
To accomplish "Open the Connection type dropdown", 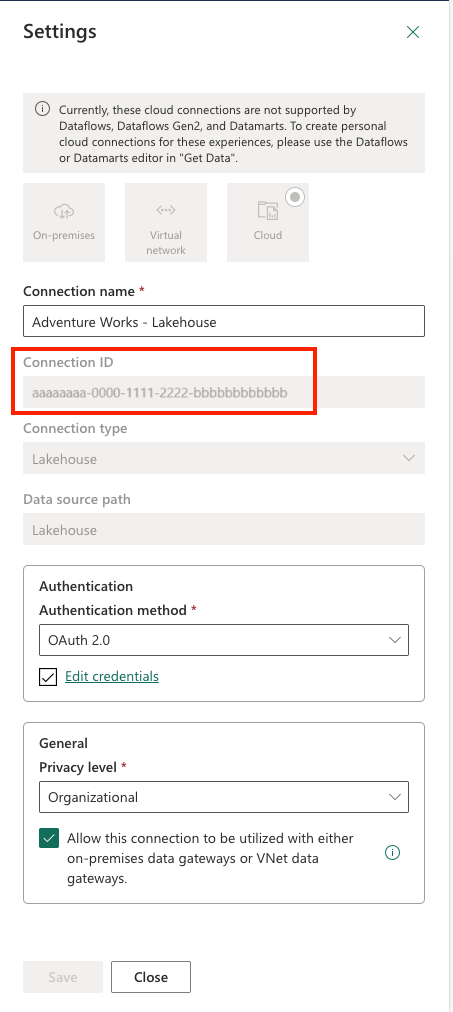I will 224,458.
